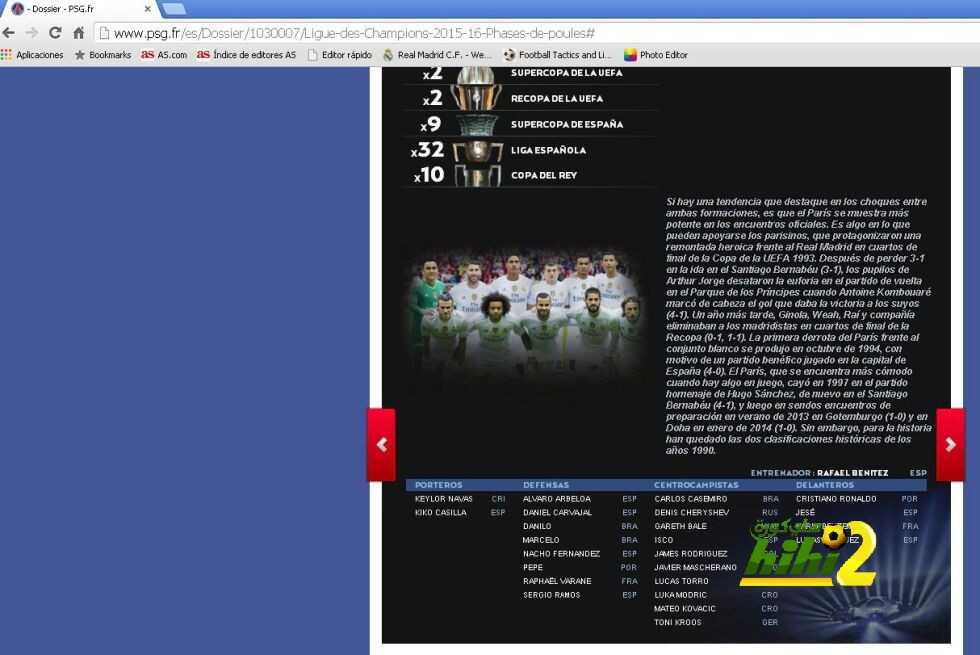This screenshot has height=655, width=980.
Task: Select player Kiko Casilla
Action: tap(441, 512)
